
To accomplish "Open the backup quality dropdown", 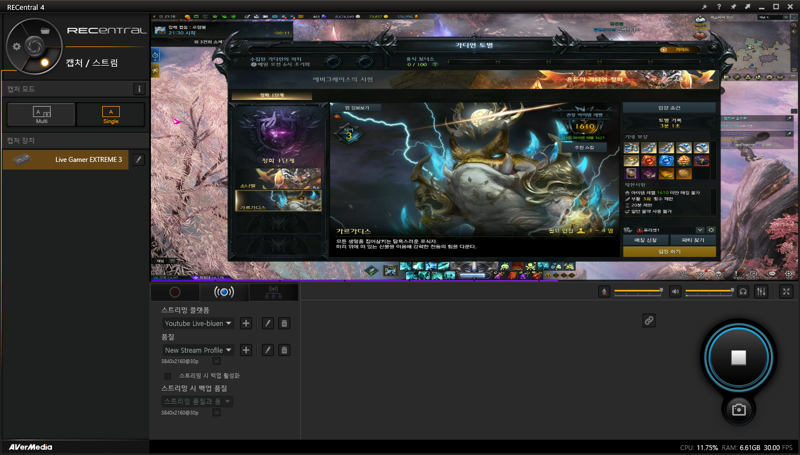I will (x=198, y=401).
